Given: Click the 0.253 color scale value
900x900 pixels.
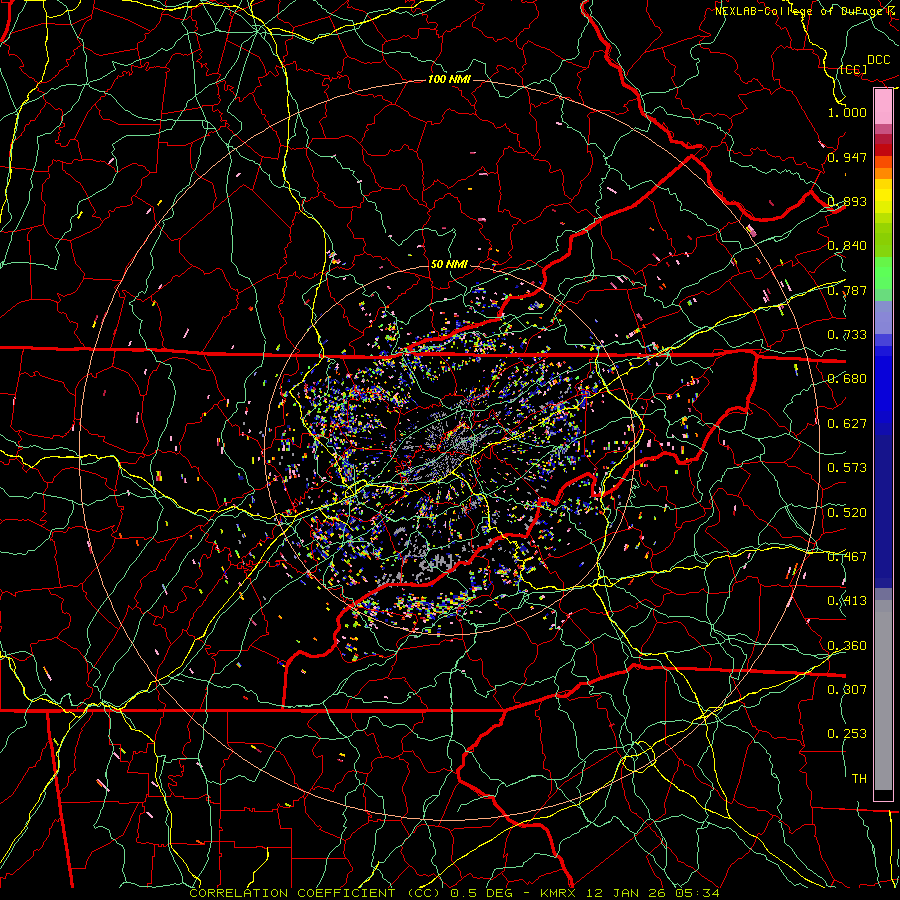Looking at the screenshot, I should 847,734.
